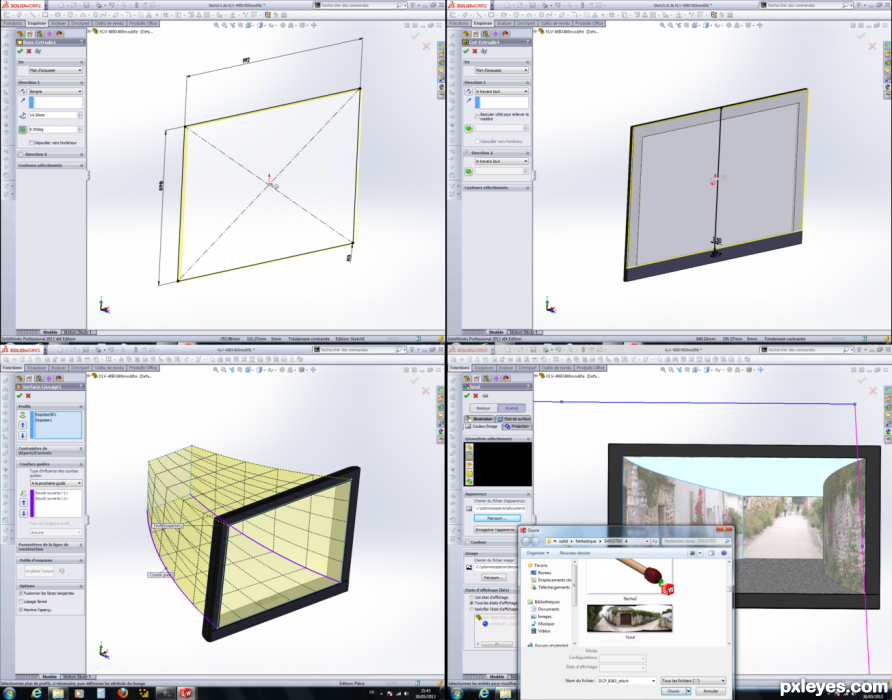
Task: Select Spécifier l'état d'affichage radio button
Action: [471, 609]
